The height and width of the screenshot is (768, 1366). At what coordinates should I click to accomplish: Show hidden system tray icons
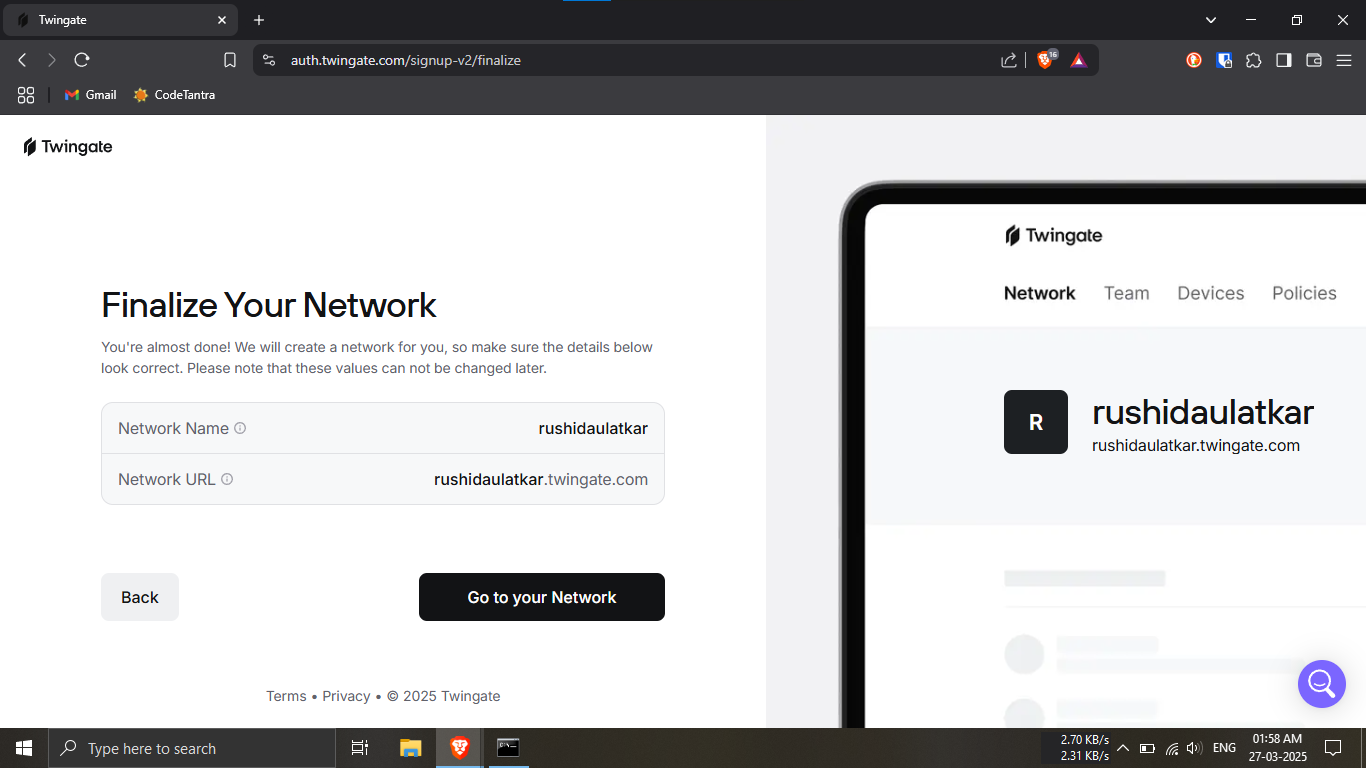[x=1123, y=748]
